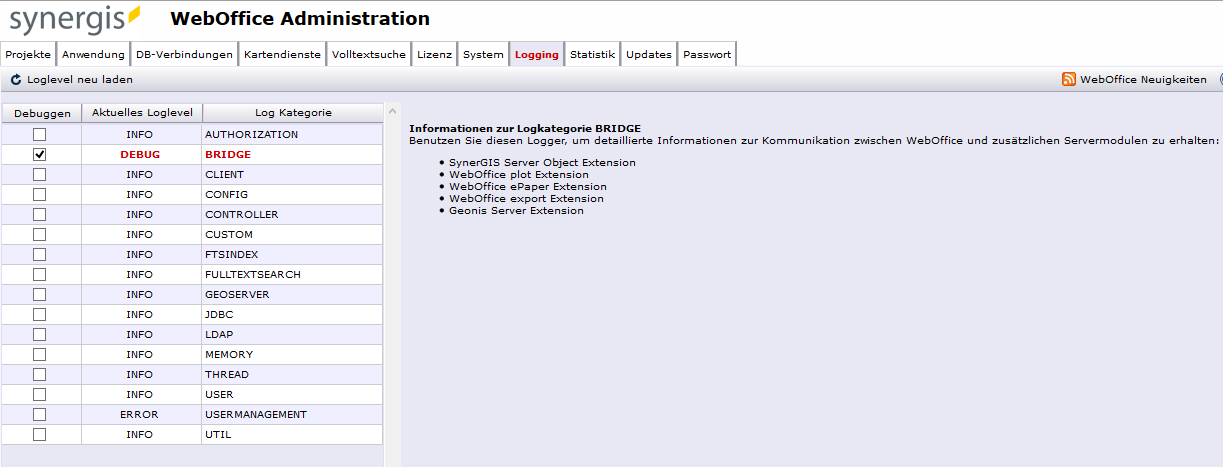Open the Projekte tab
This screenshot has width=1223, height=467.
(x=28, y=55)
